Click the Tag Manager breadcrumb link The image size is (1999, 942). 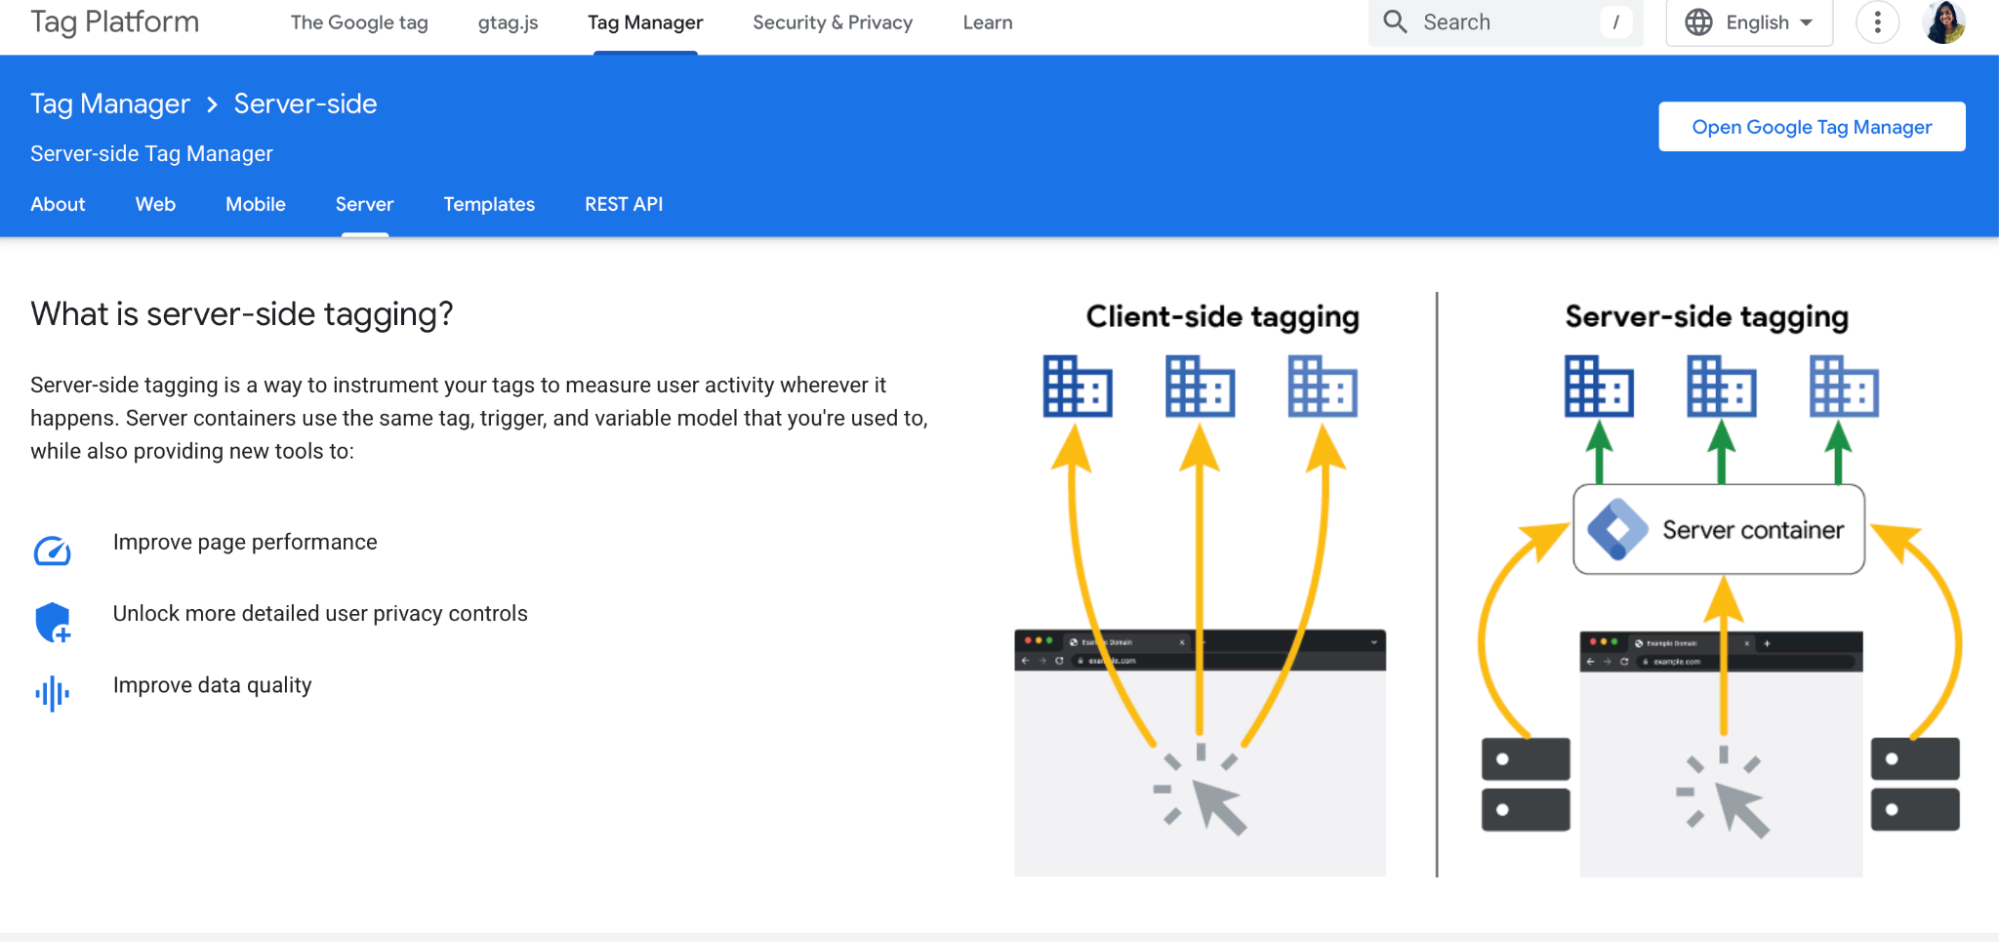click(110, 103)
